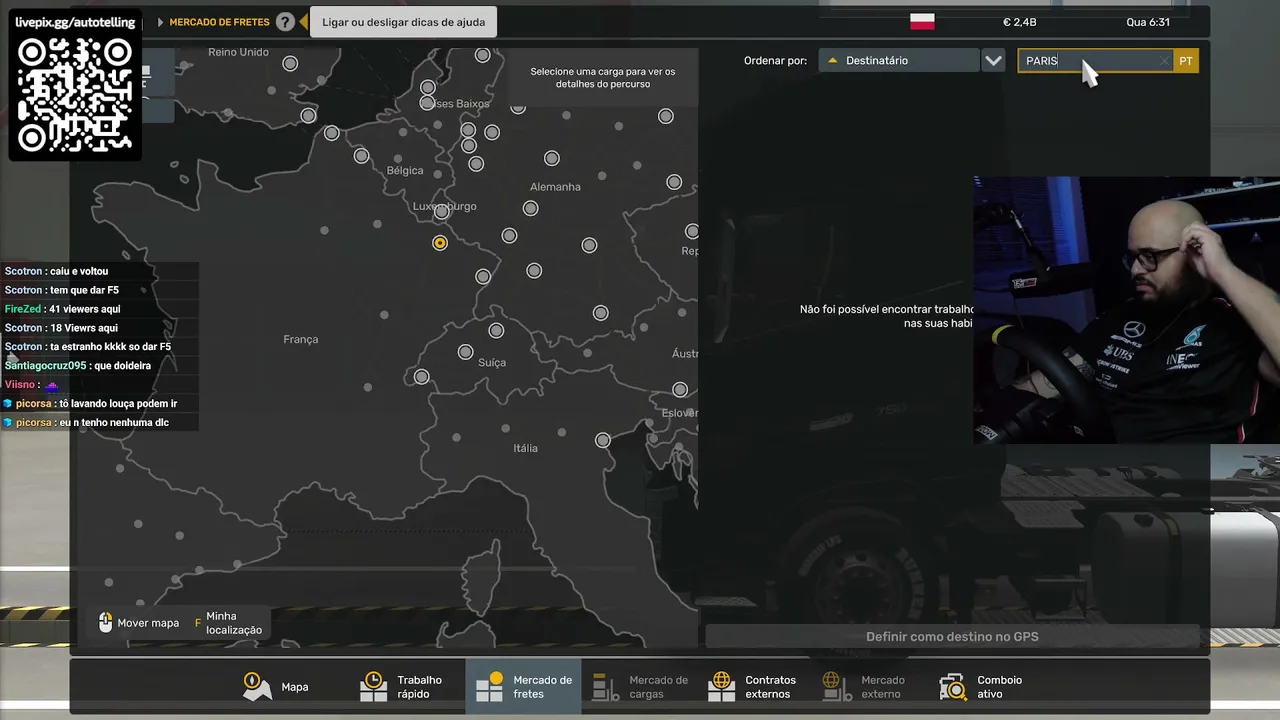Screen dimensions: 1280x720
Task: Click the Reino Unido label on the map
Action: tap(238, 52)
